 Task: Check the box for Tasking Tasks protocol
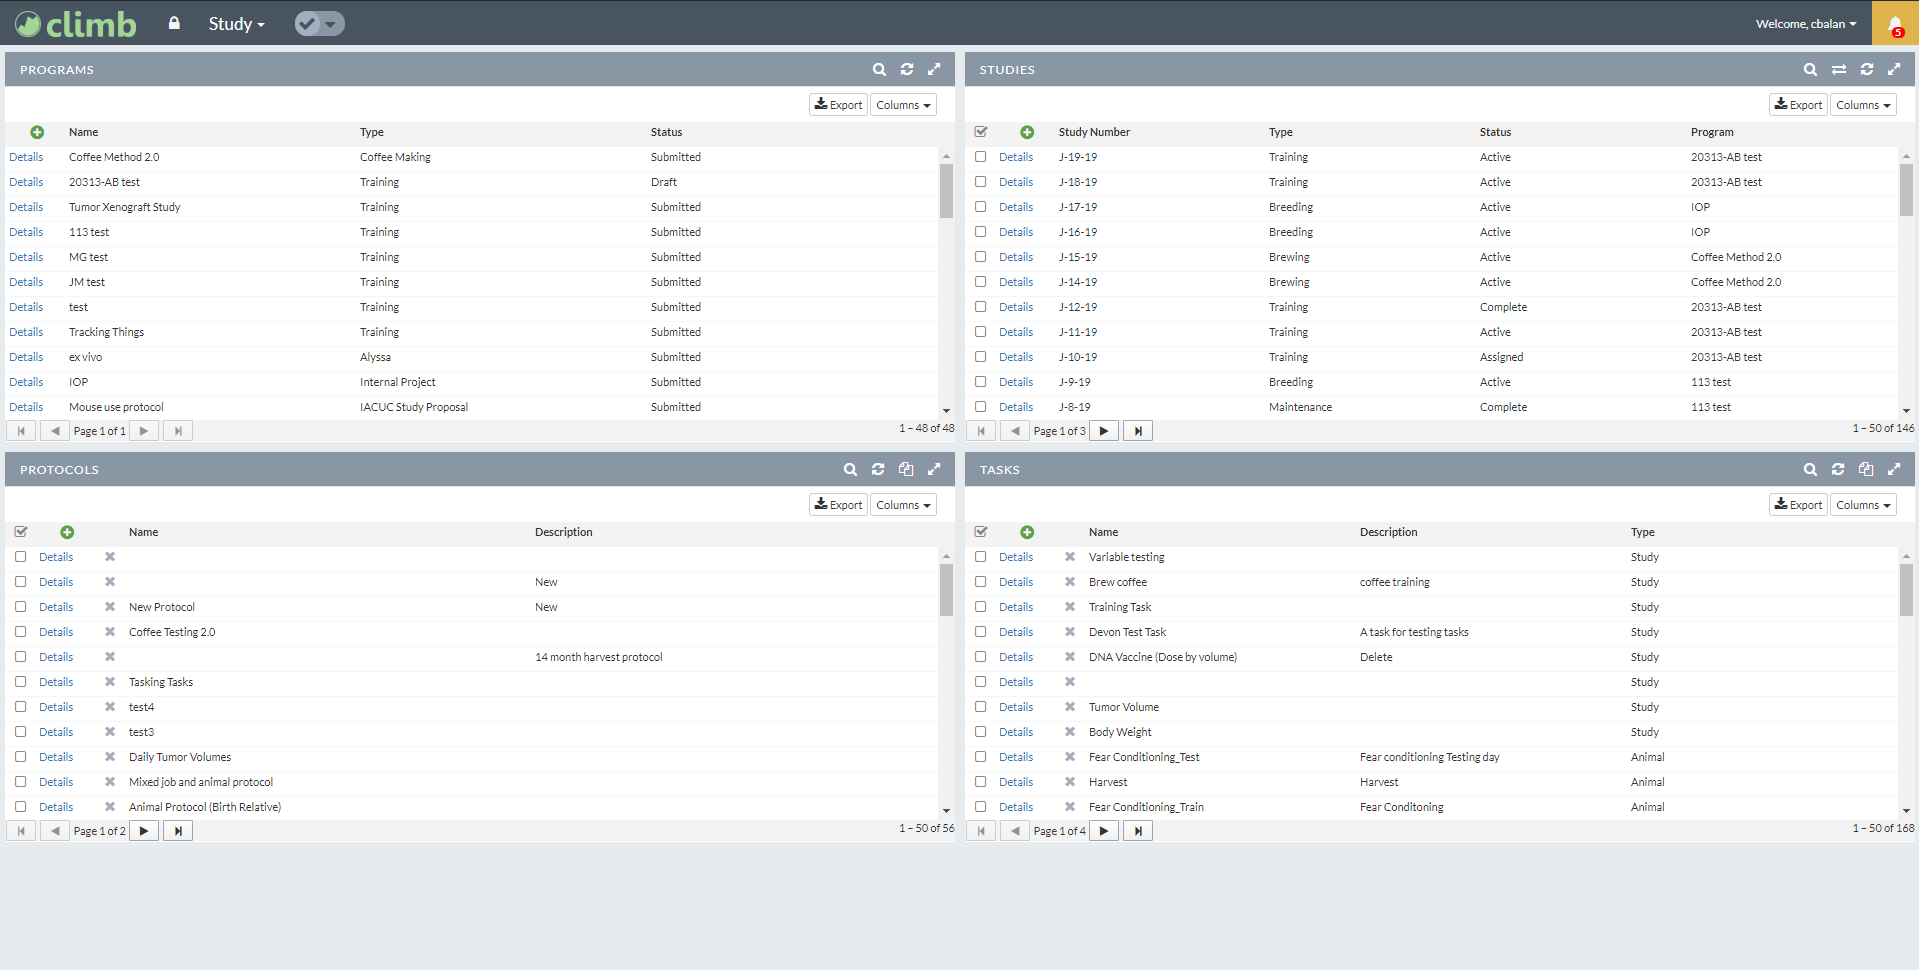pyautogui.click(x=20, y=682)
